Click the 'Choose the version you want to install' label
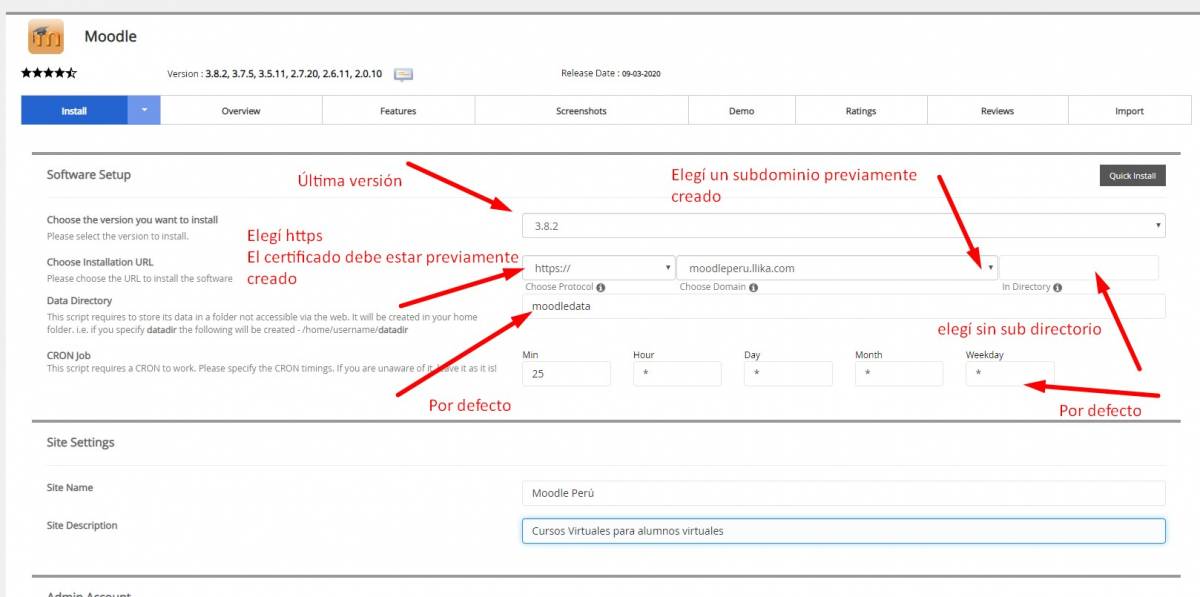Viewport: 1200px width, 597px height. [x=132, y=220]
